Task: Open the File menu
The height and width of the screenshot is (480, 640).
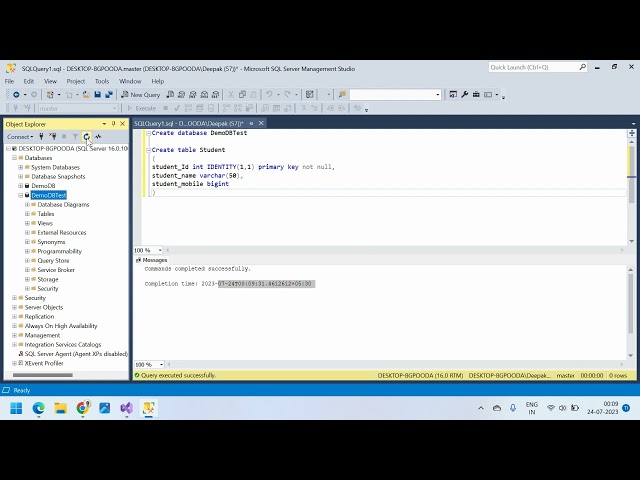Action: 9,81
